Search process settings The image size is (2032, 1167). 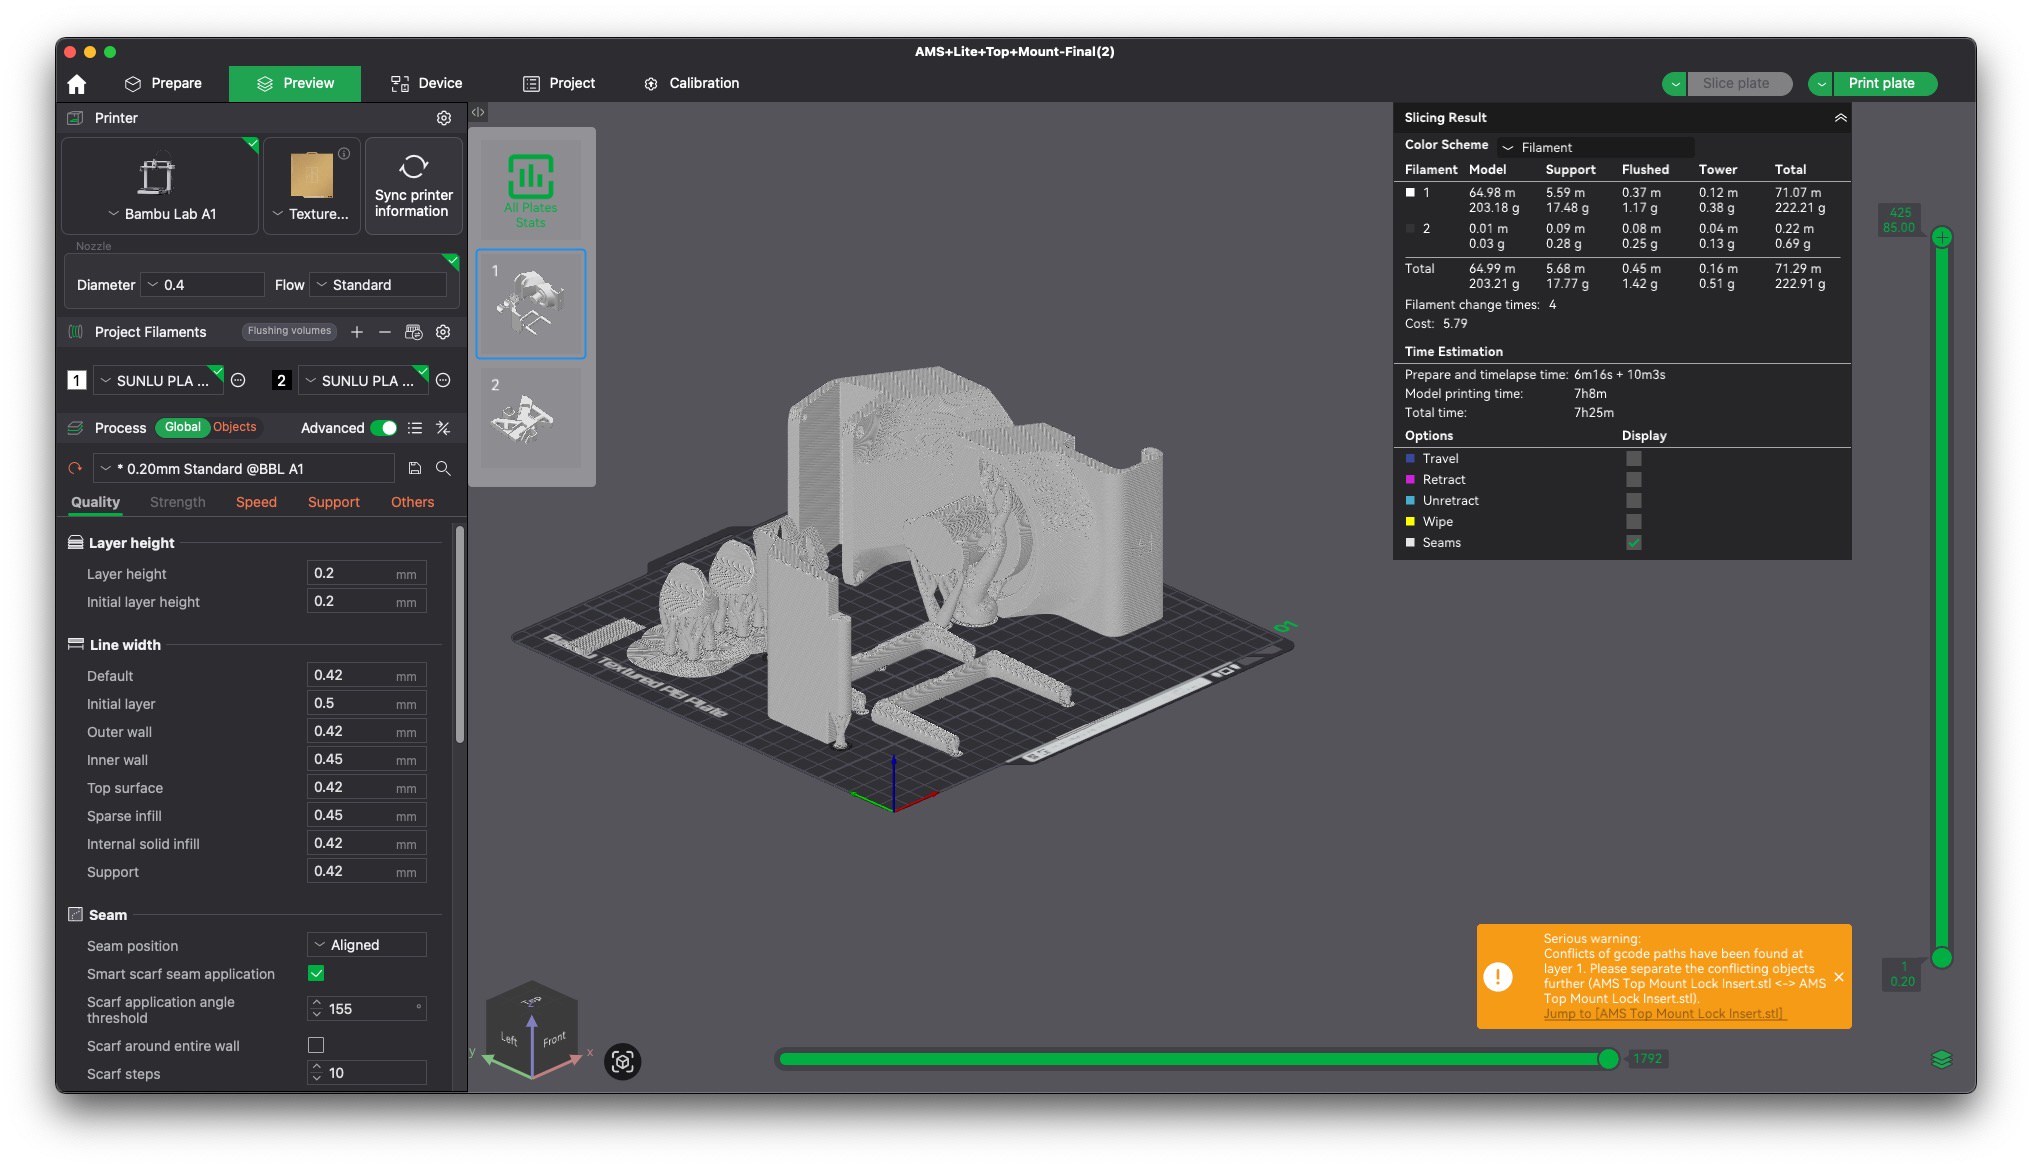pos(443,468)
